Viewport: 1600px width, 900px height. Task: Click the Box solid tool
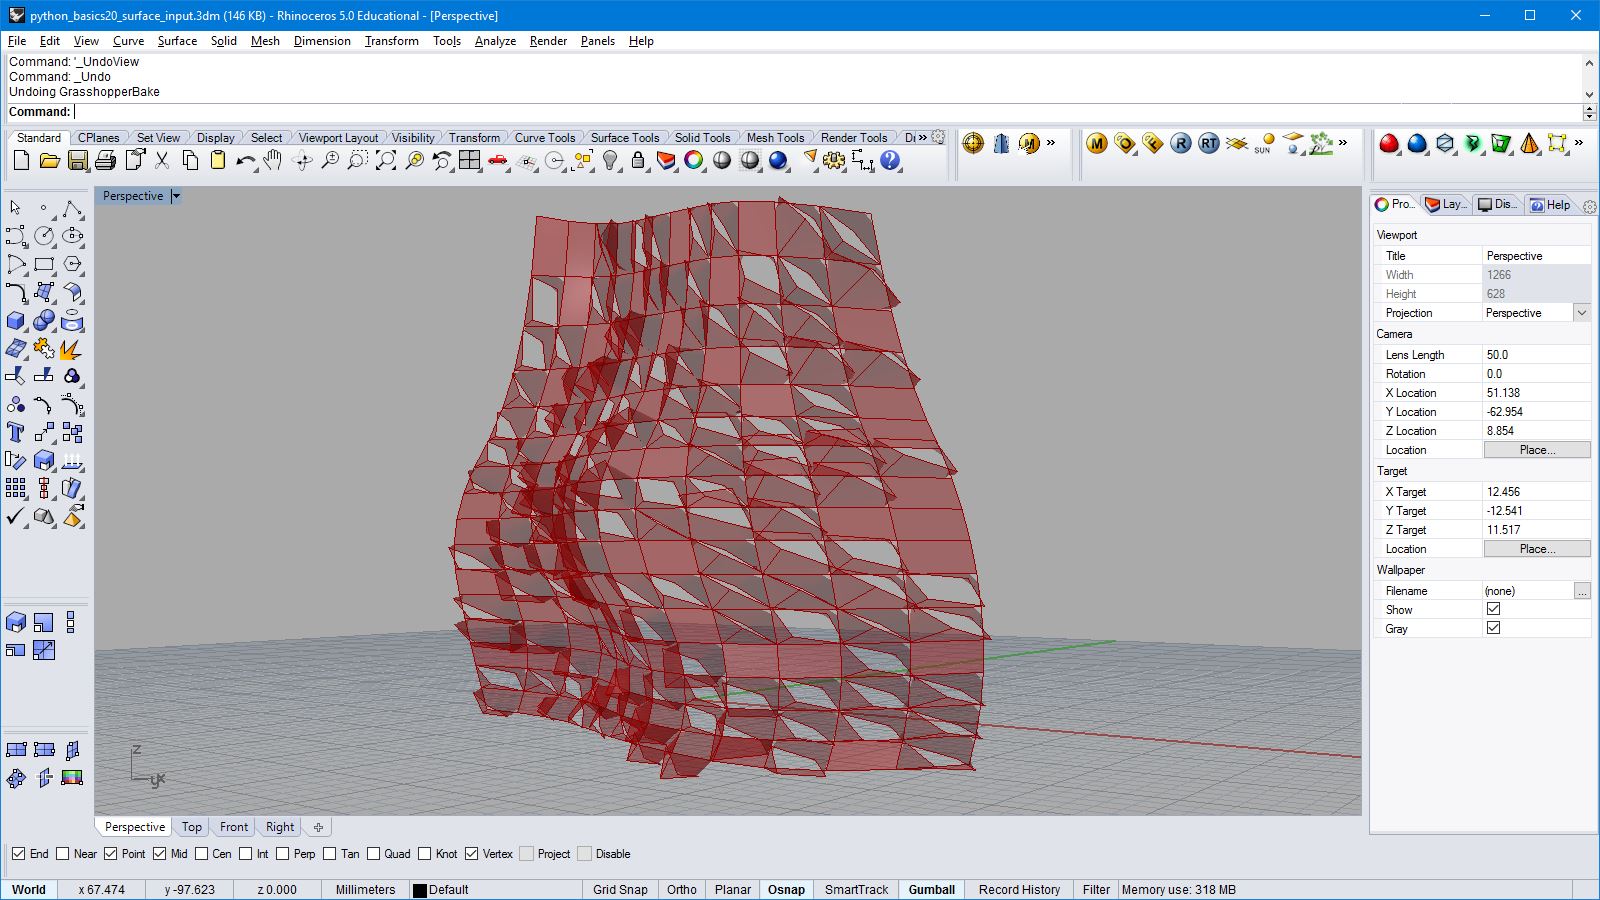[x=16, y=321]
